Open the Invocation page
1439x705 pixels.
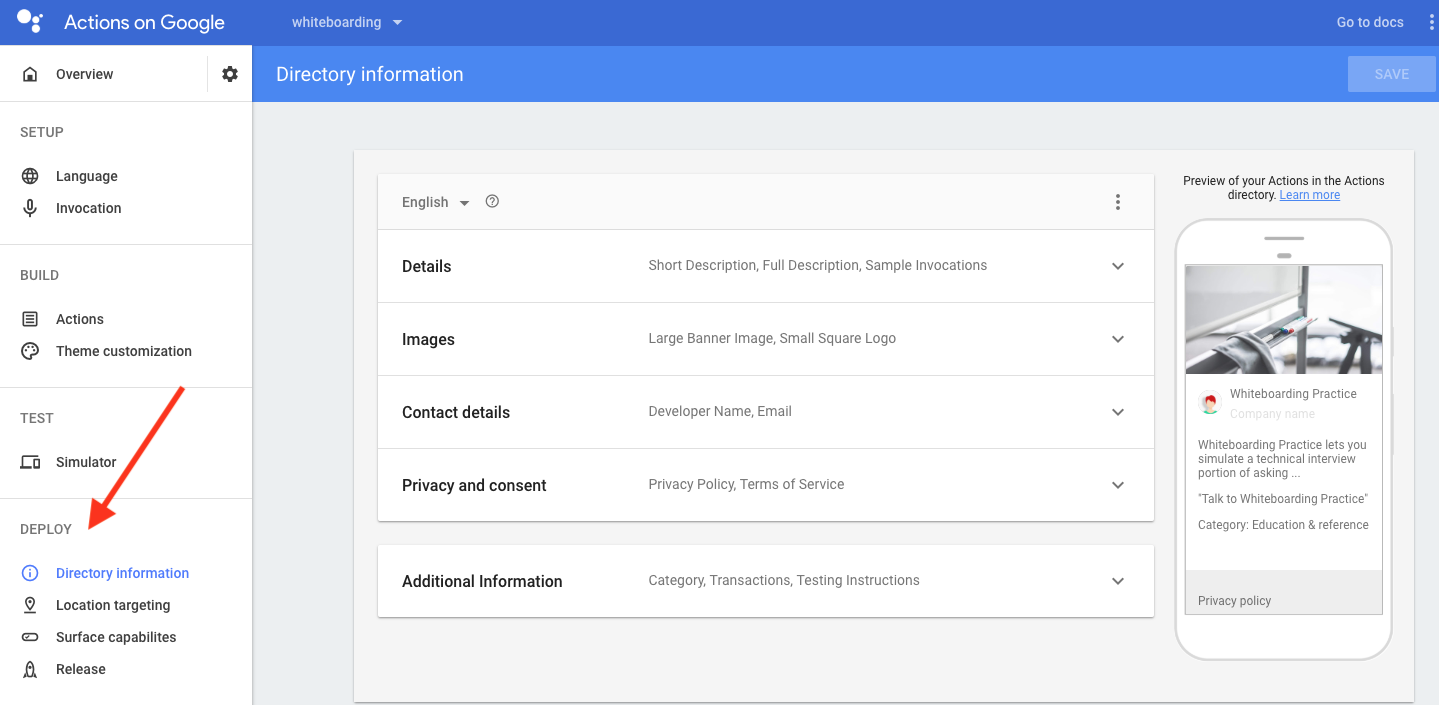point(89,208)
